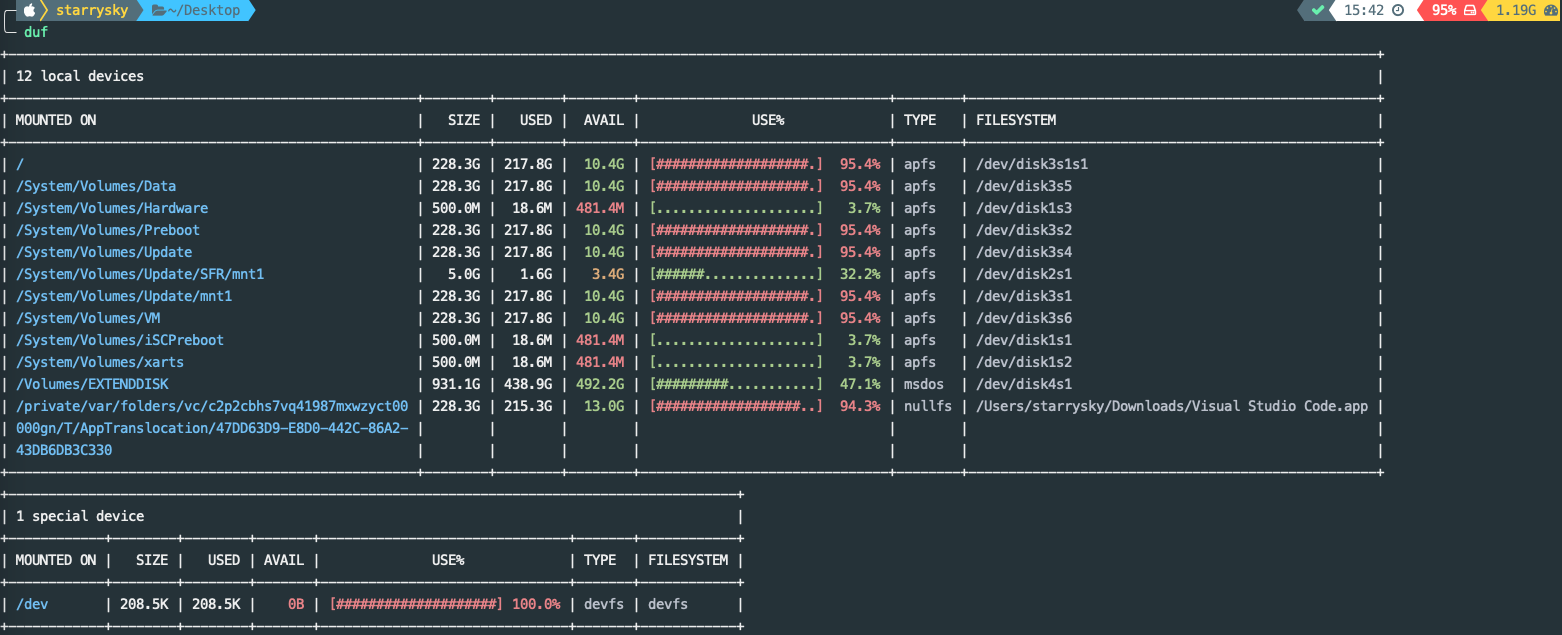Click the /System/Volumes/VM mount path

tap(88, 318)
